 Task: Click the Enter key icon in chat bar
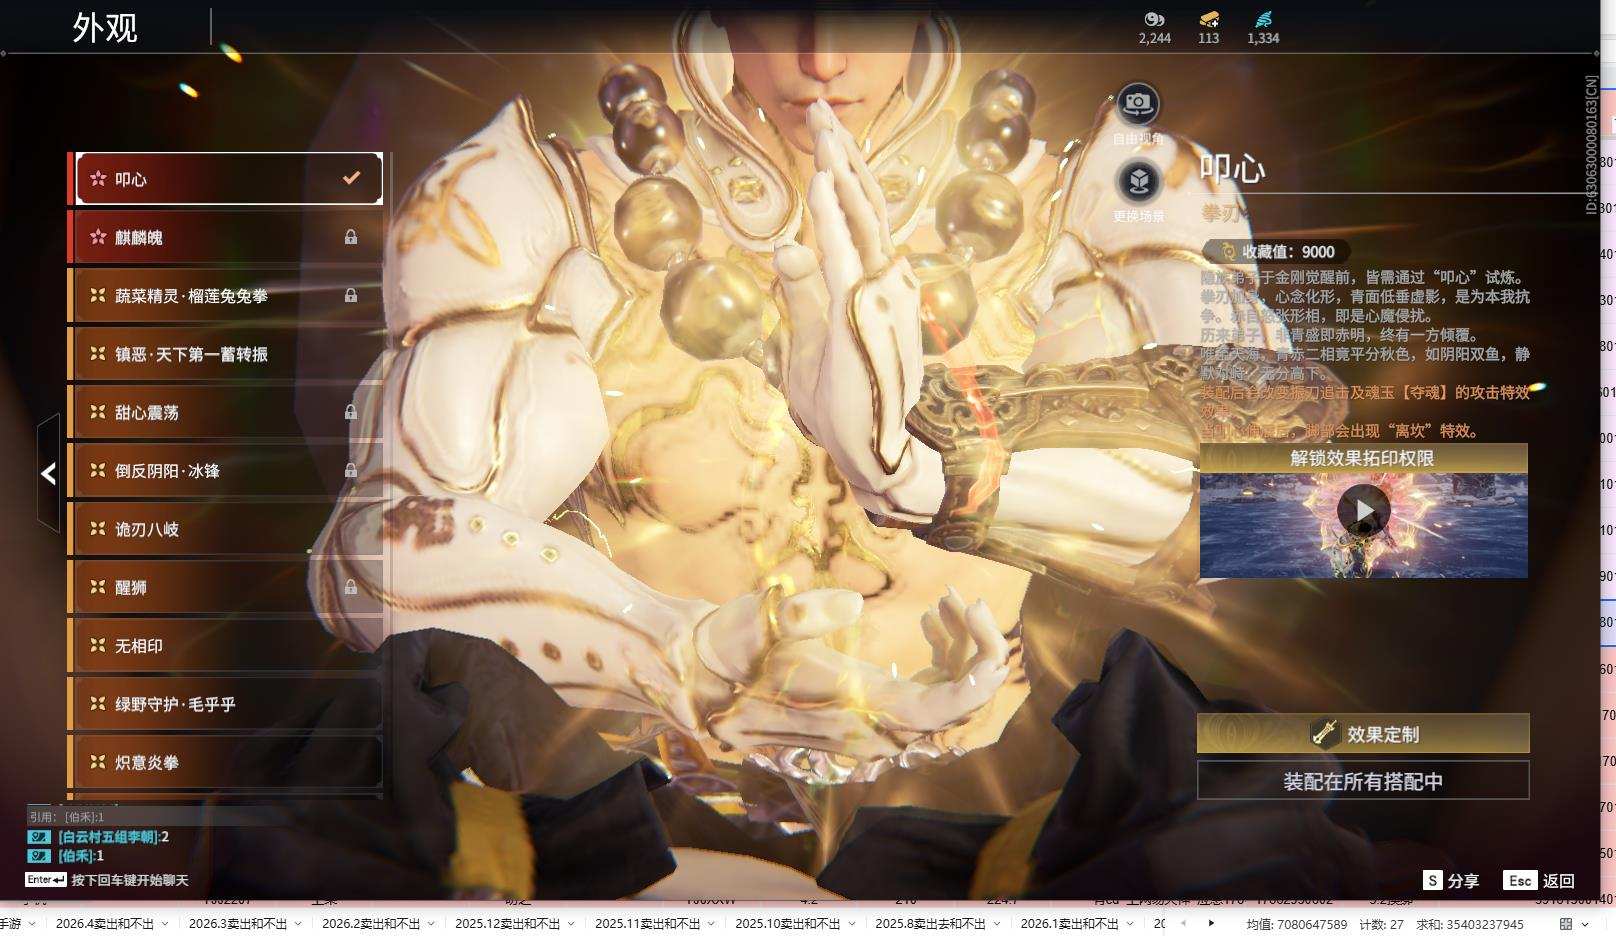coord(46,880)
